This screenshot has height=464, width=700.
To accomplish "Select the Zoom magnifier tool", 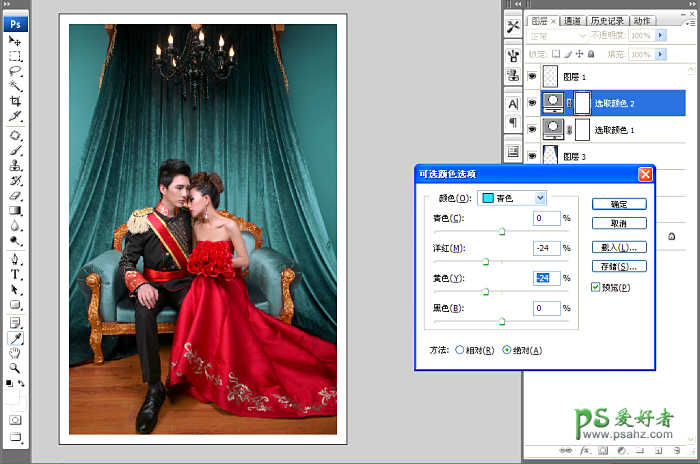I will coord(15,368).
